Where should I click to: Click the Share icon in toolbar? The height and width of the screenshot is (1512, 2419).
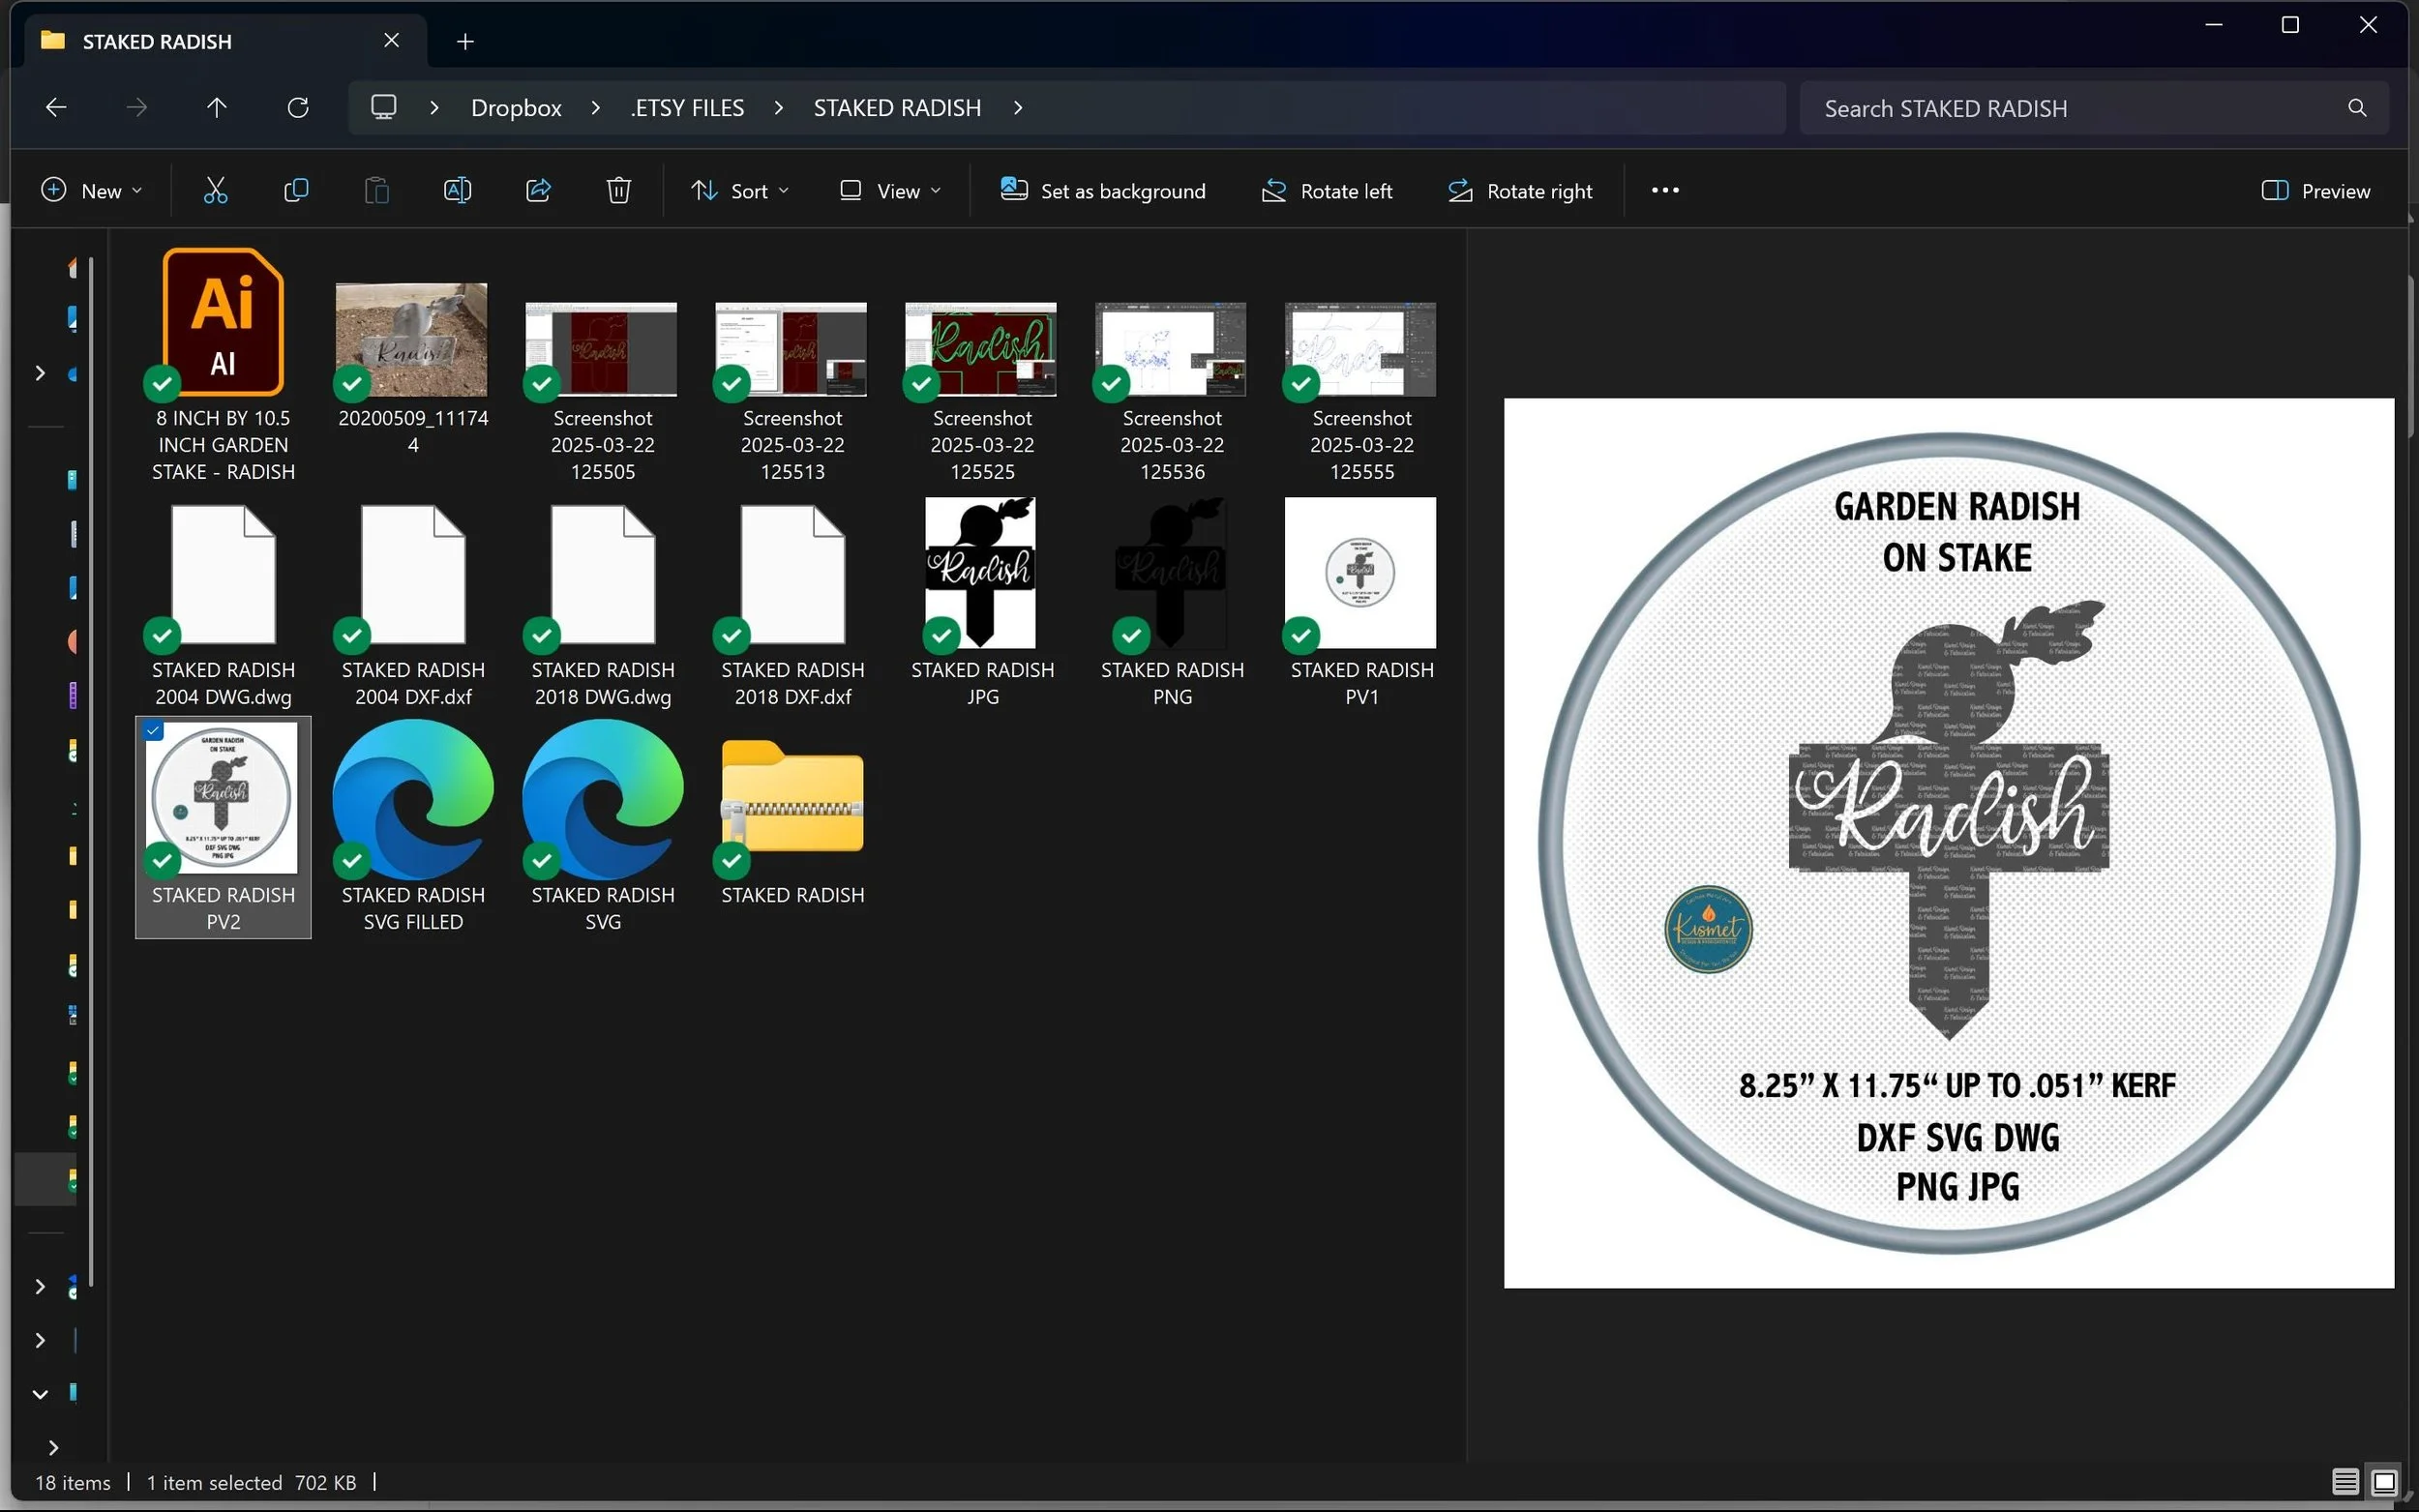[x=538, y=190]
